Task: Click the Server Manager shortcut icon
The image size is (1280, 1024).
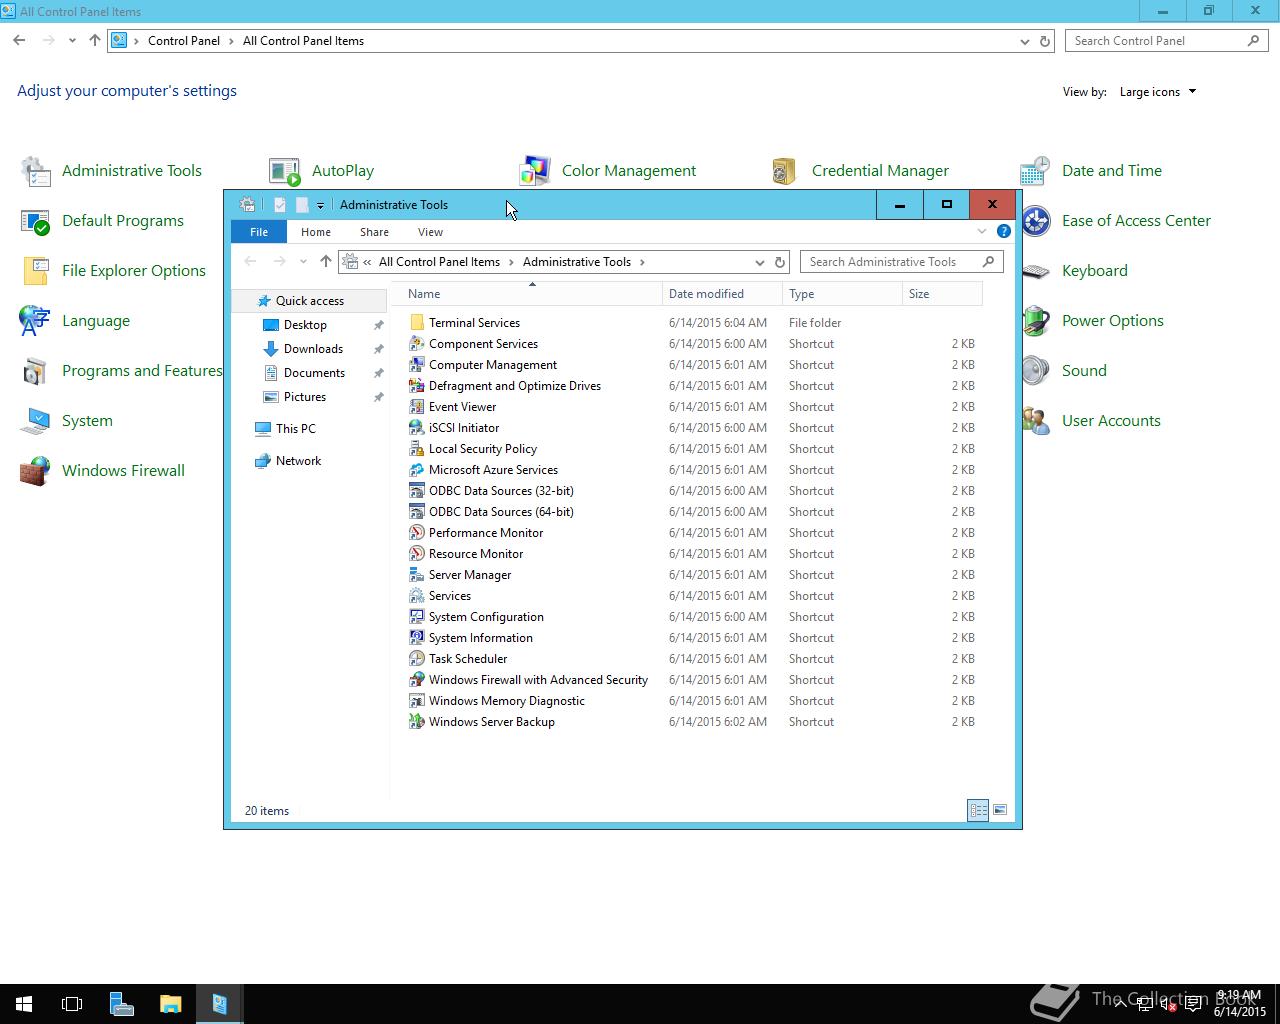Action: tap(417, 575)
